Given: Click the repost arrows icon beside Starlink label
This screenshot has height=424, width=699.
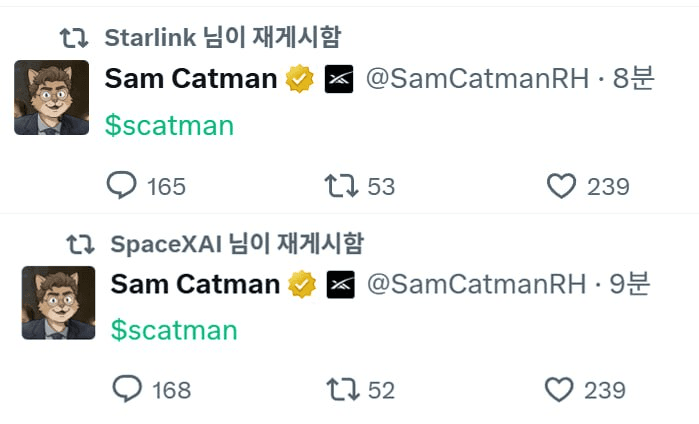Looking at the screenshot, I should pos(74,38).
